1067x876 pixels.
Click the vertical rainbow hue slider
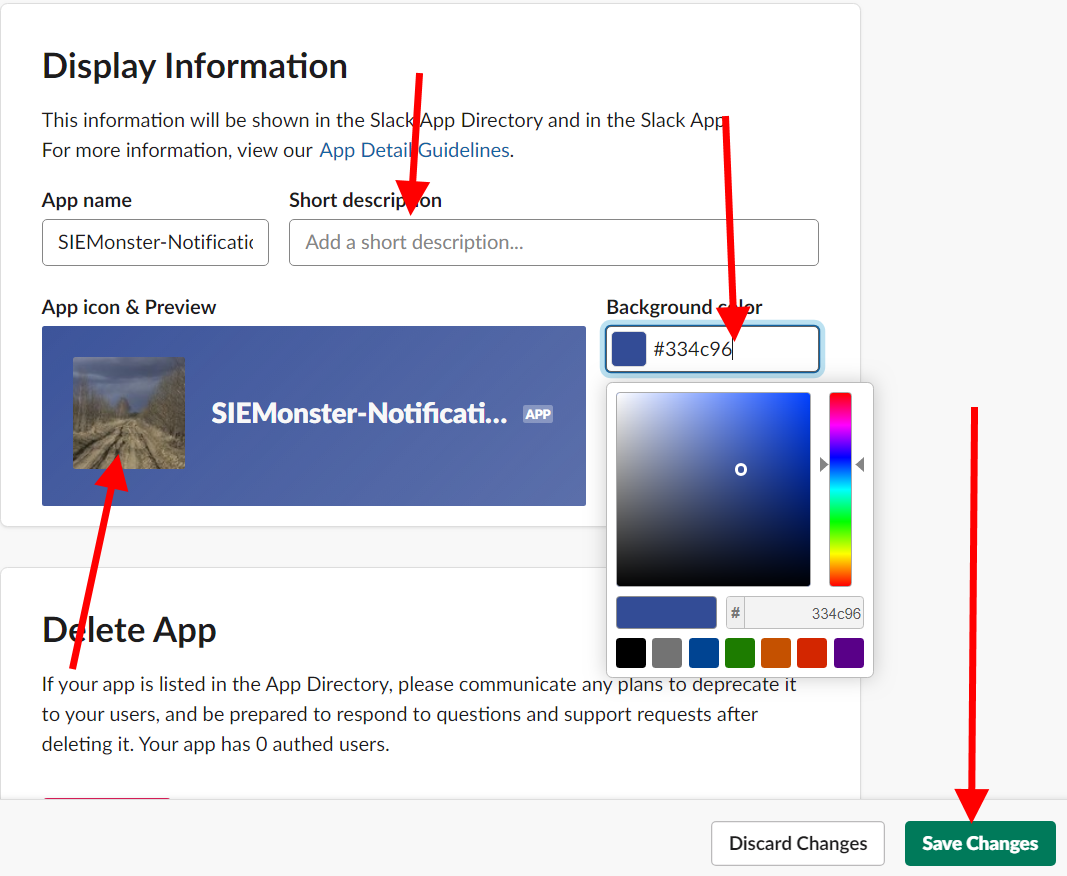[x=840, y=489]
